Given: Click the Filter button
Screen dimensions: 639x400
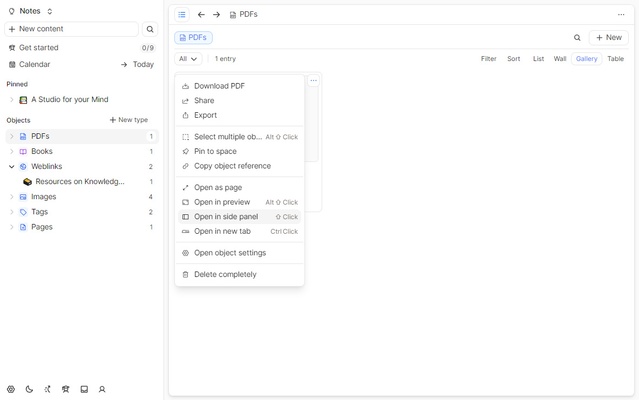Looking at the screenshot, I should (488, 59).
